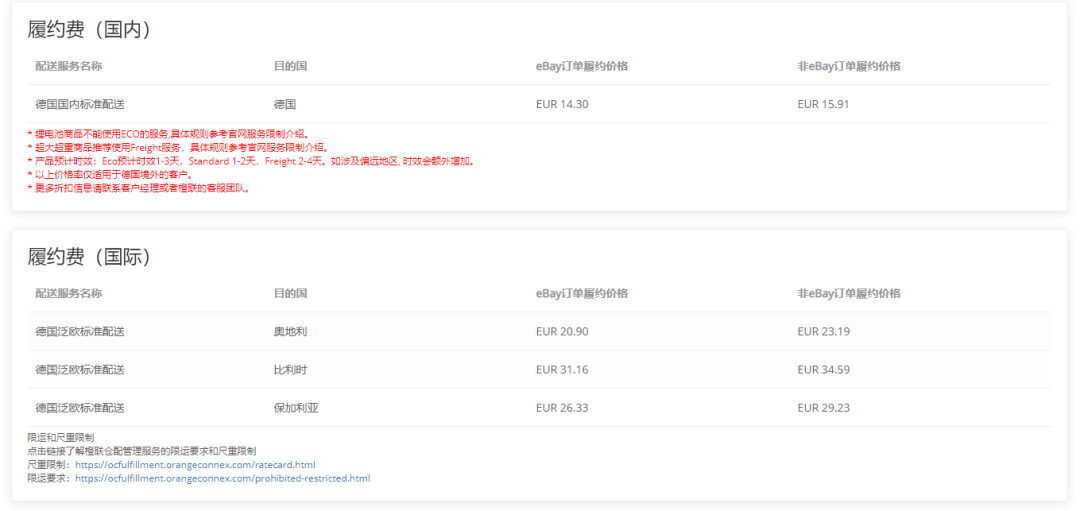Click the 履约费（国内）section heading
The width and height of the screenshot is (1080, 511).
pyautogui.click(x=89, y=30)
